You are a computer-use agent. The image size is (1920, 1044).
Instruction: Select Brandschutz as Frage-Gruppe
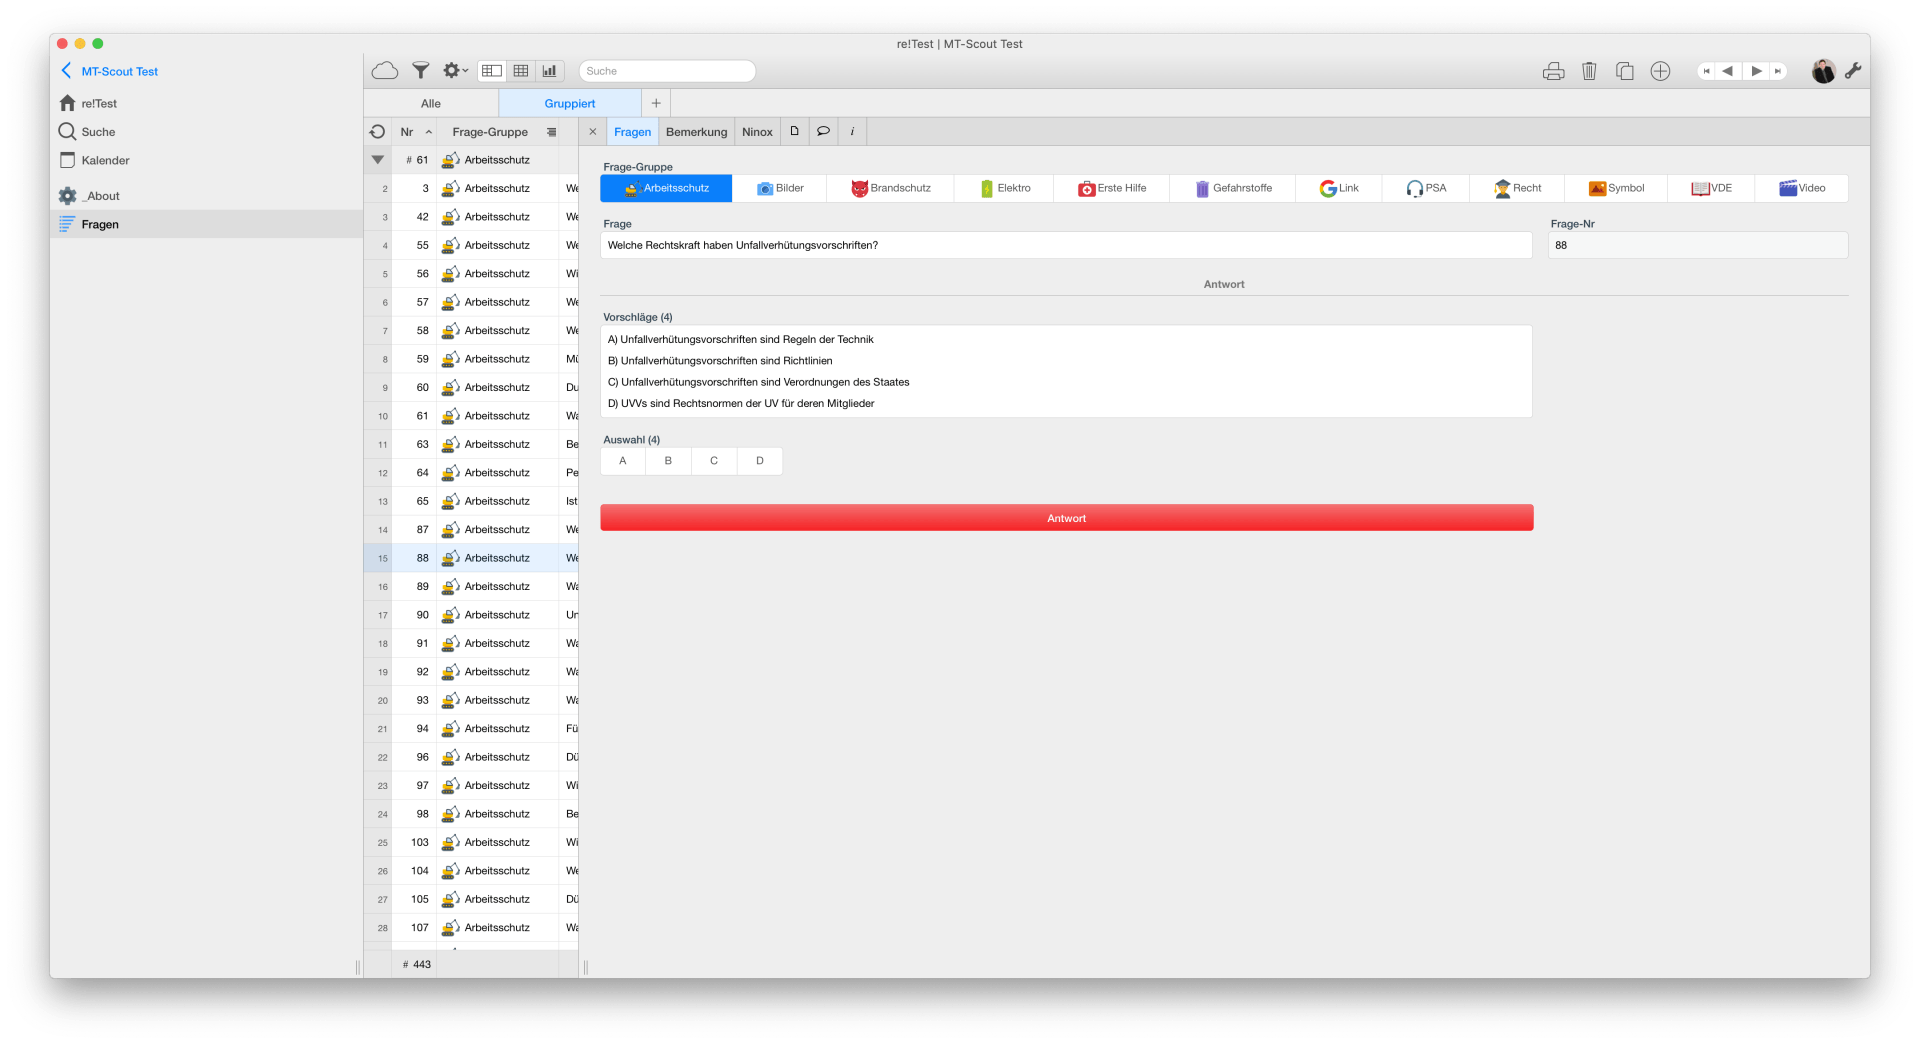pos(891,188)
